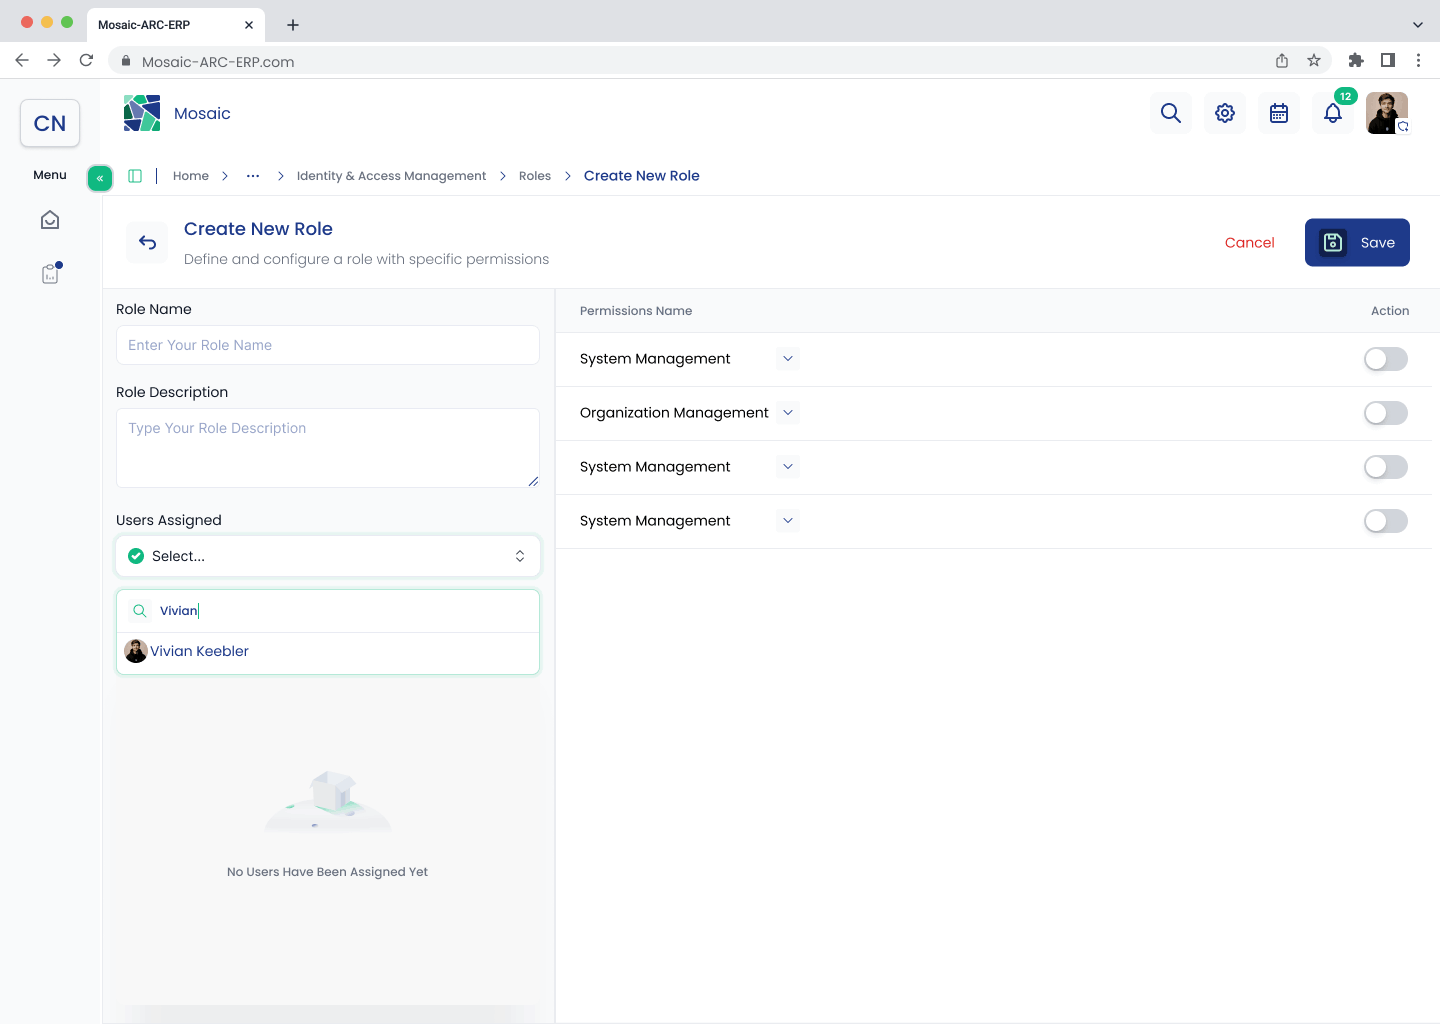This screenshot has width=1440, height=1024.
Task: Collapse the sidebar with green arrow button
Action: tap(100, 178)
